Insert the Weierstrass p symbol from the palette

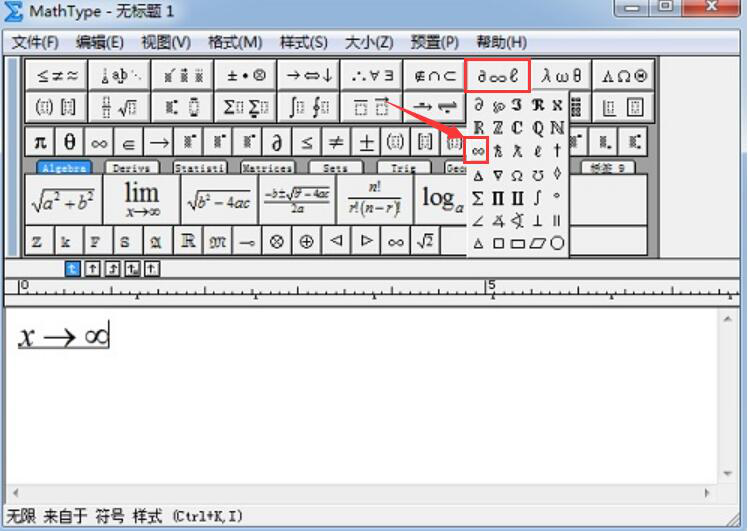(499, 105)
